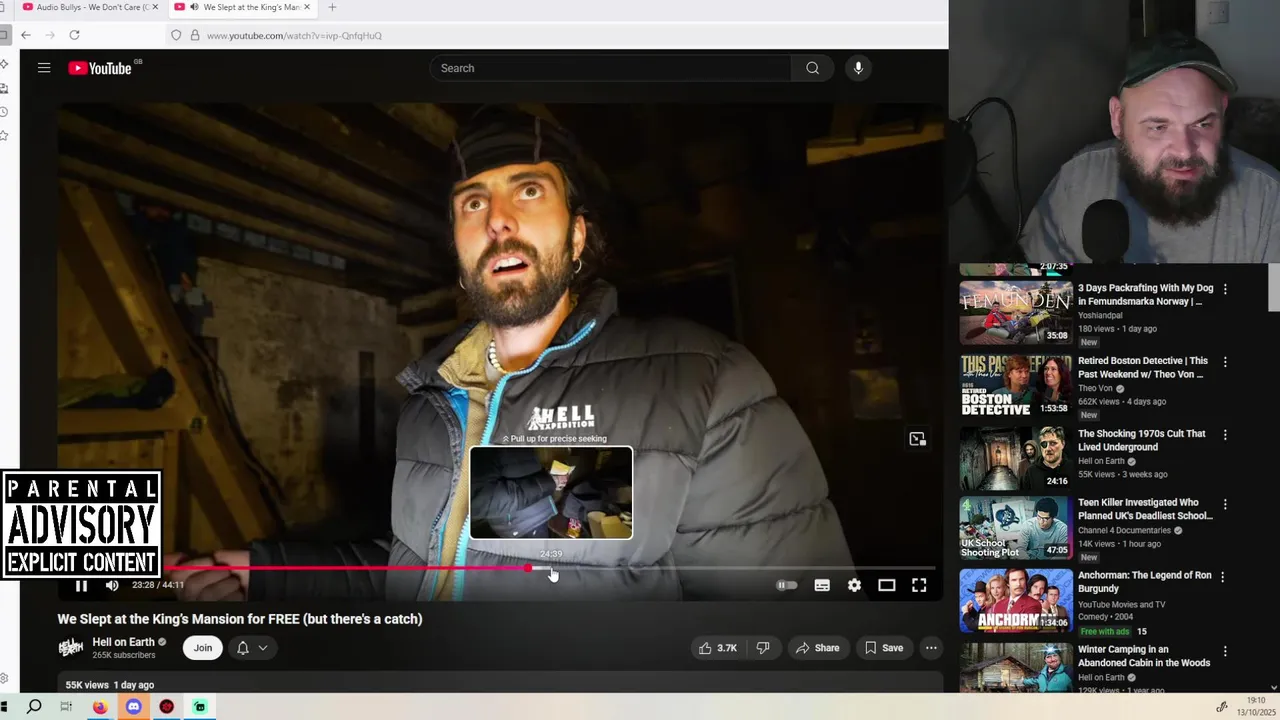Mute the video volume speaker
1280x720 pixels.
coord(112,585)
